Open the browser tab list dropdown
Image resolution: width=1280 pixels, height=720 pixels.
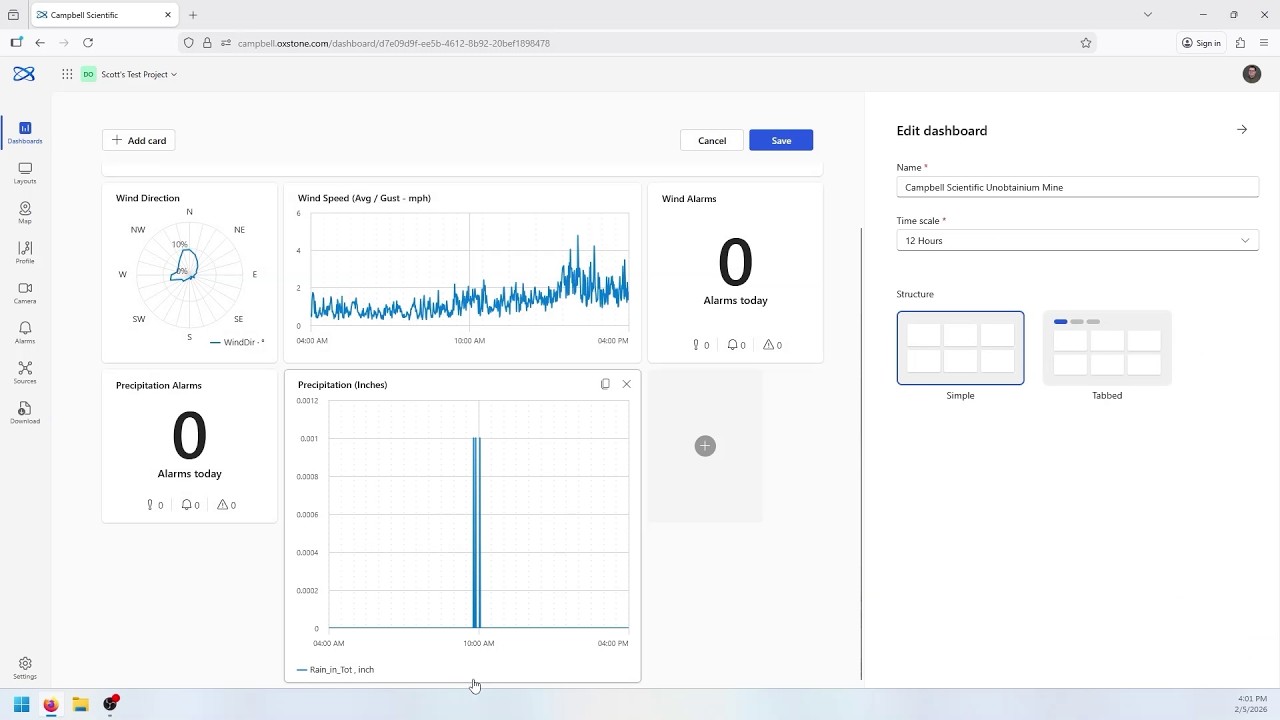pos(1148,15)
